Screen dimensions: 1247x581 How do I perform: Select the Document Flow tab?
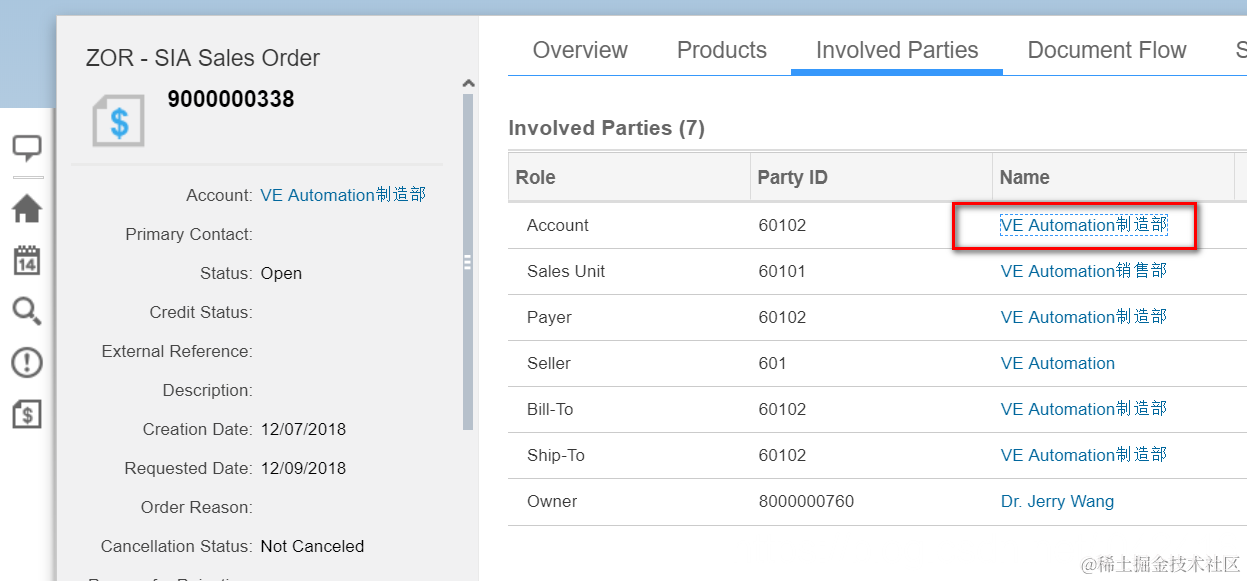[x=1107, y=50]
